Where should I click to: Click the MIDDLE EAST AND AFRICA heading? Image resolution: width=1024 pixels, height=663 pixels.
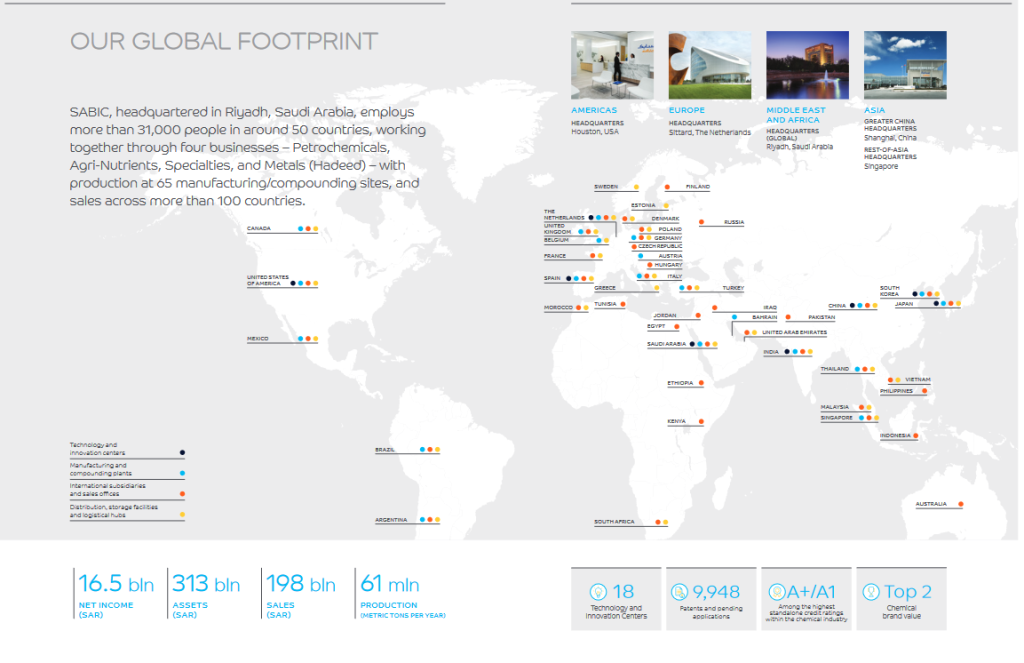tap(795, 115)
